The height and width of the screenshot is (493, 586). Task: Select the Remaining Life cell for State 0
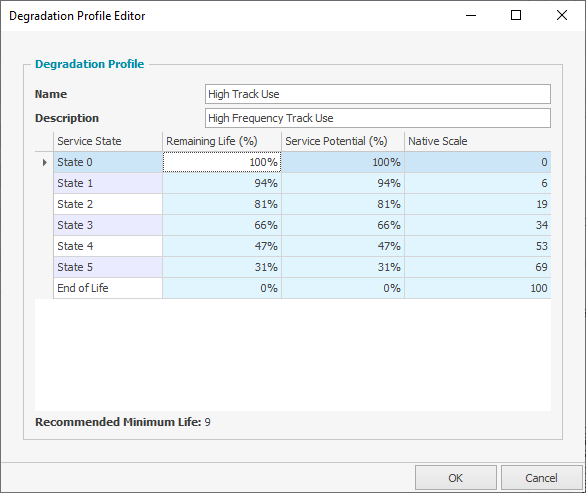coord(222,162)
